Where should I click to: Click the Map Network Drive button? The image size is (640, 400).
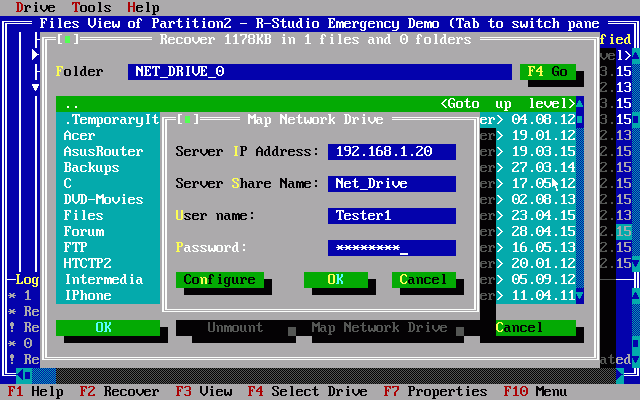379,328
